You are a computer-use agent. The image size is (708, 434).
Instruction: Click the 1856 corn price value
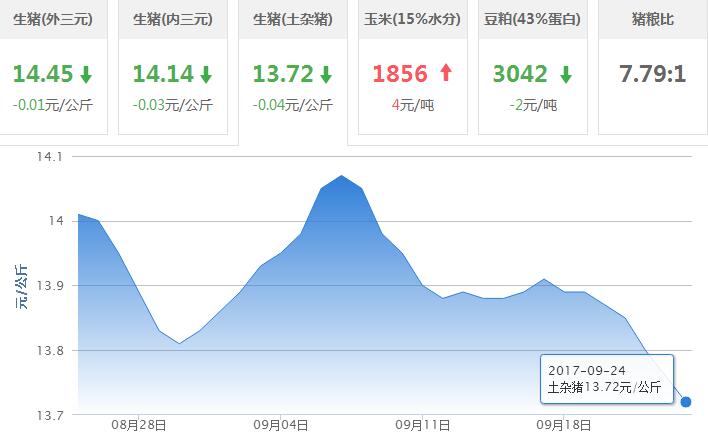click(x=401, y=74)
